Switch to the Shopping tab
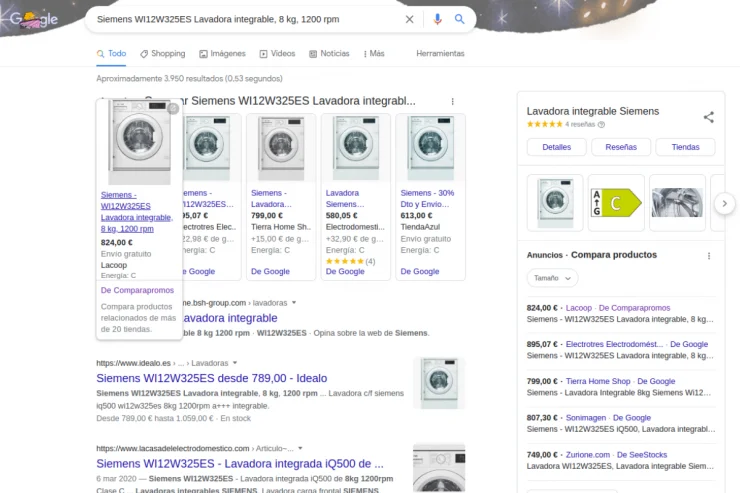Viewport: 740px width, 493px height. 162,54
